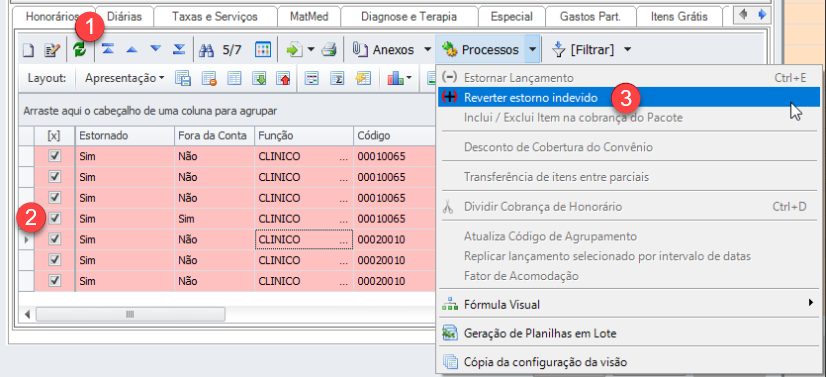Open the Anexos dropdown arrow
Viewport: 826px width, 377px height.
coord(427,50)
